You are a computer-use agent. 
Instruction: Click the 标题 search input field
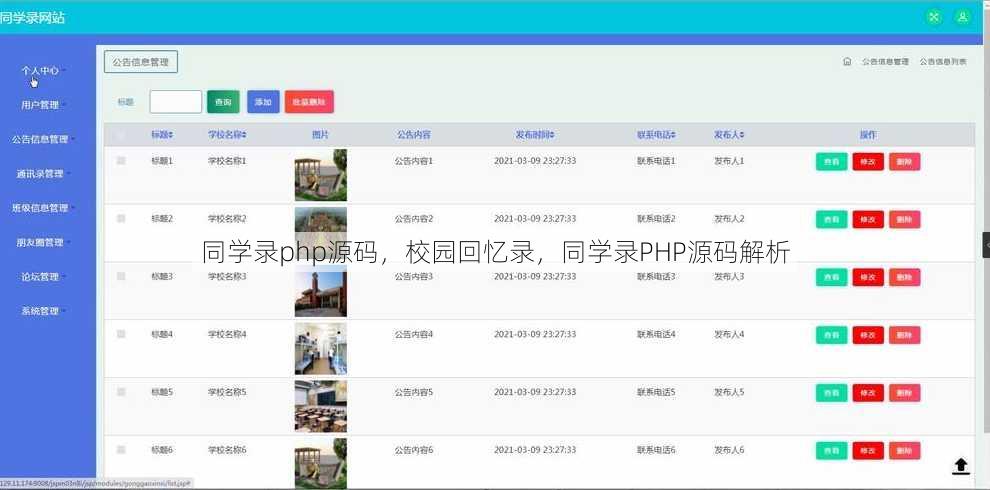click(176, 102)
